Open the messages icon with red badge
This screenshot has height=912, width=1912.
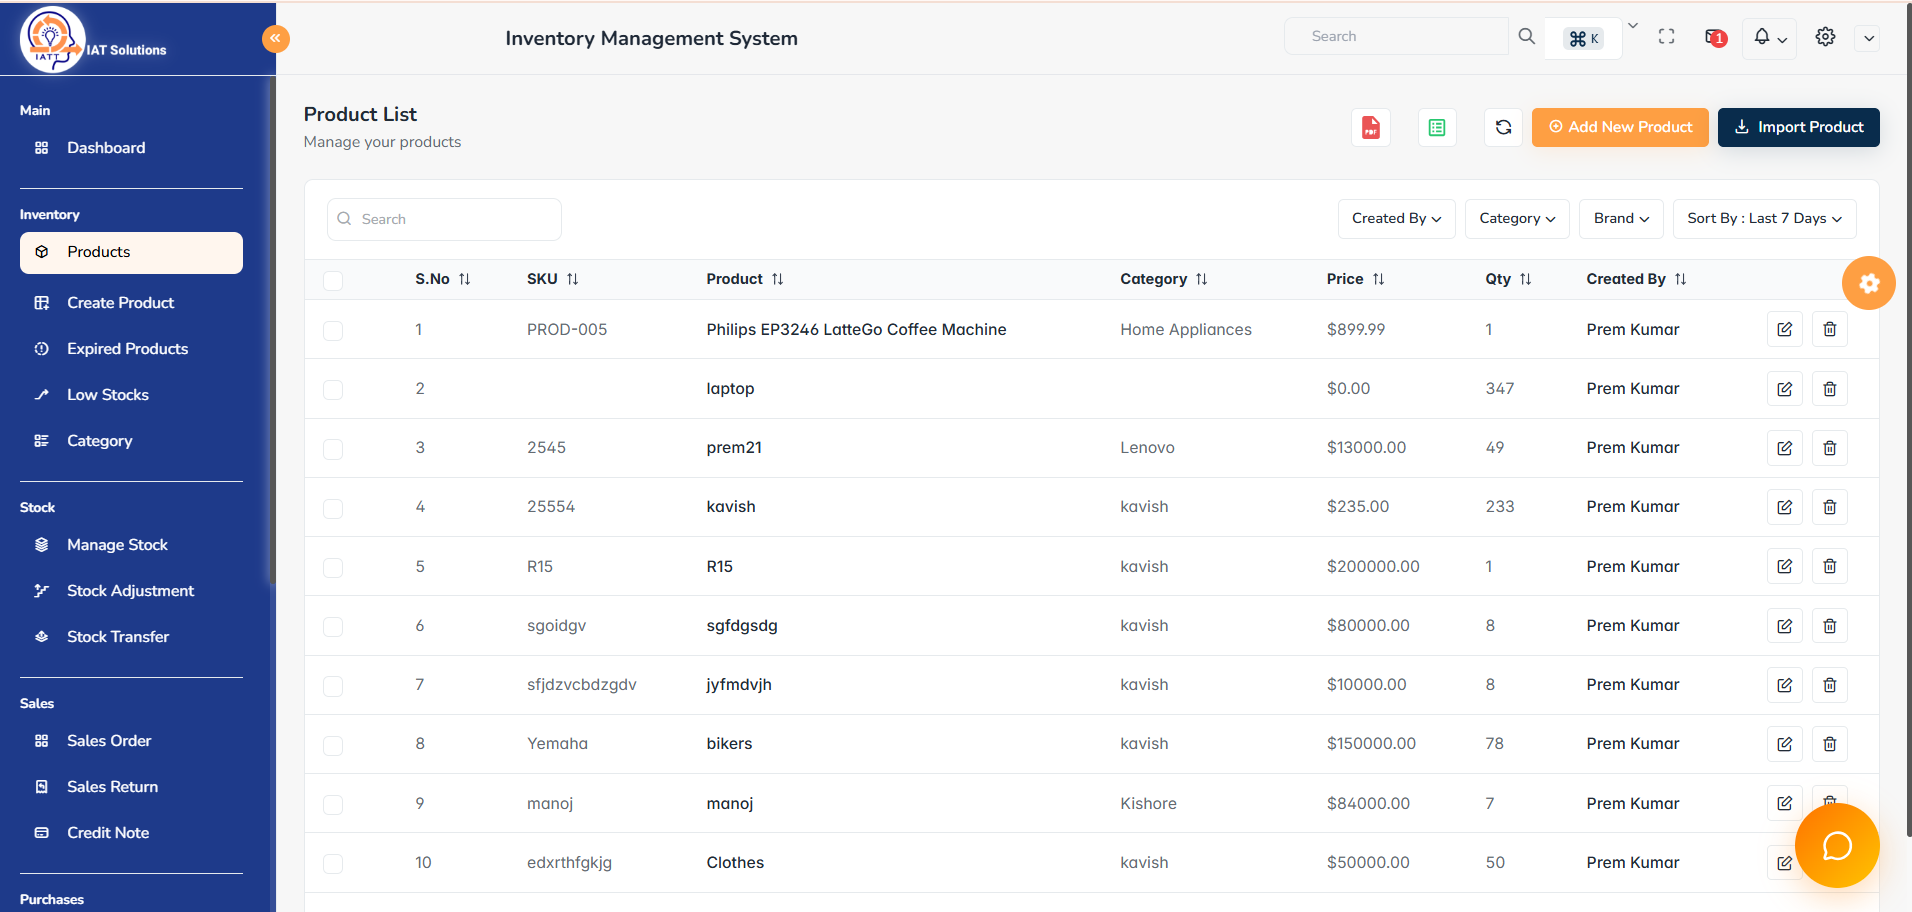pyautogui.click(x=1716, y=37)
